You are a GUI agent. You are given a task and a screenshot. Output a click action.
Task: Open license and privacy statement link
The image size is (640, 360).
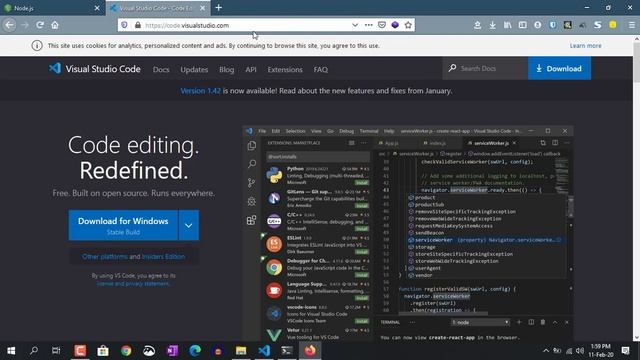point(133,283)
